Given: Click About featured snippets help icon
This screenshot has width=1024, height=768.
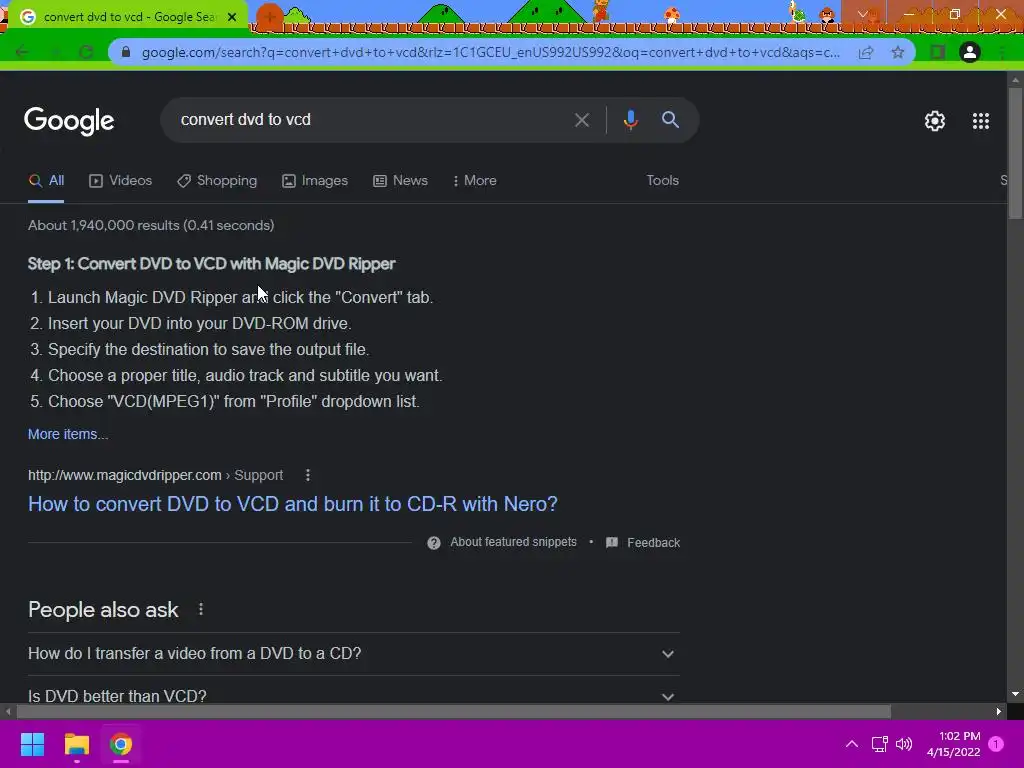Looking at the screenshot, I should 434,543.
